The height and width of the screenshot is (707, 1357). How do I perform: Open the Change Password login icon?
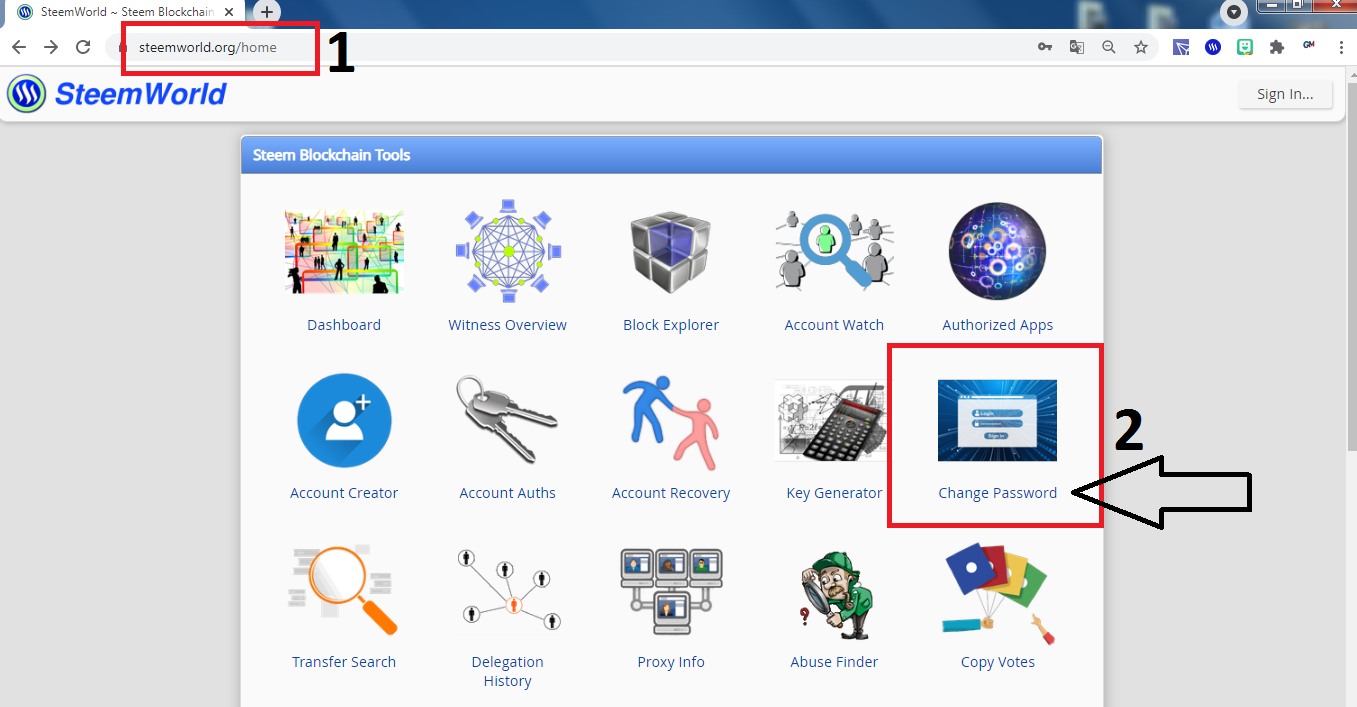pos(997,420)
